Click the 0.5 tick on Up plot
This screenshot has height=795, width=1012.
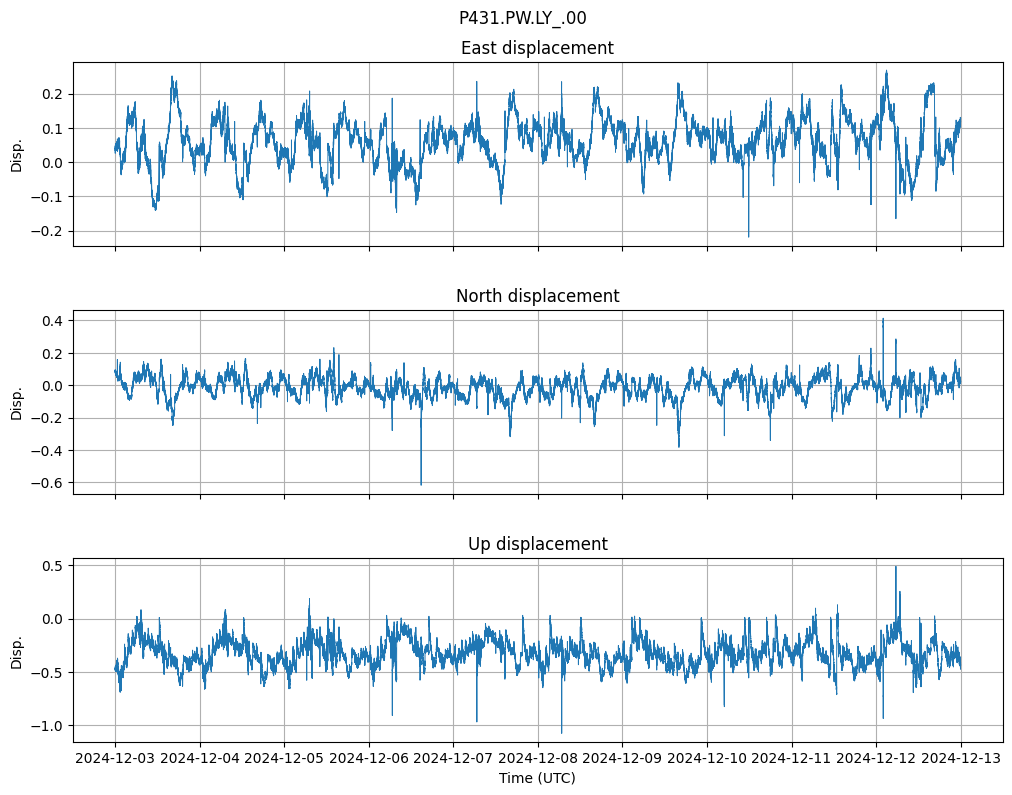point(52,566)
